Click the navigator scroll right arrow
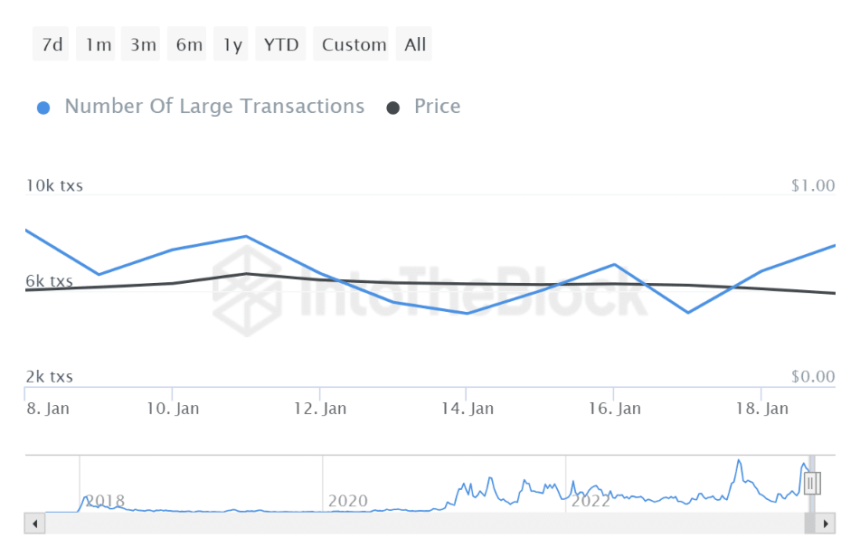860x547 pixels. click(826, 524)
